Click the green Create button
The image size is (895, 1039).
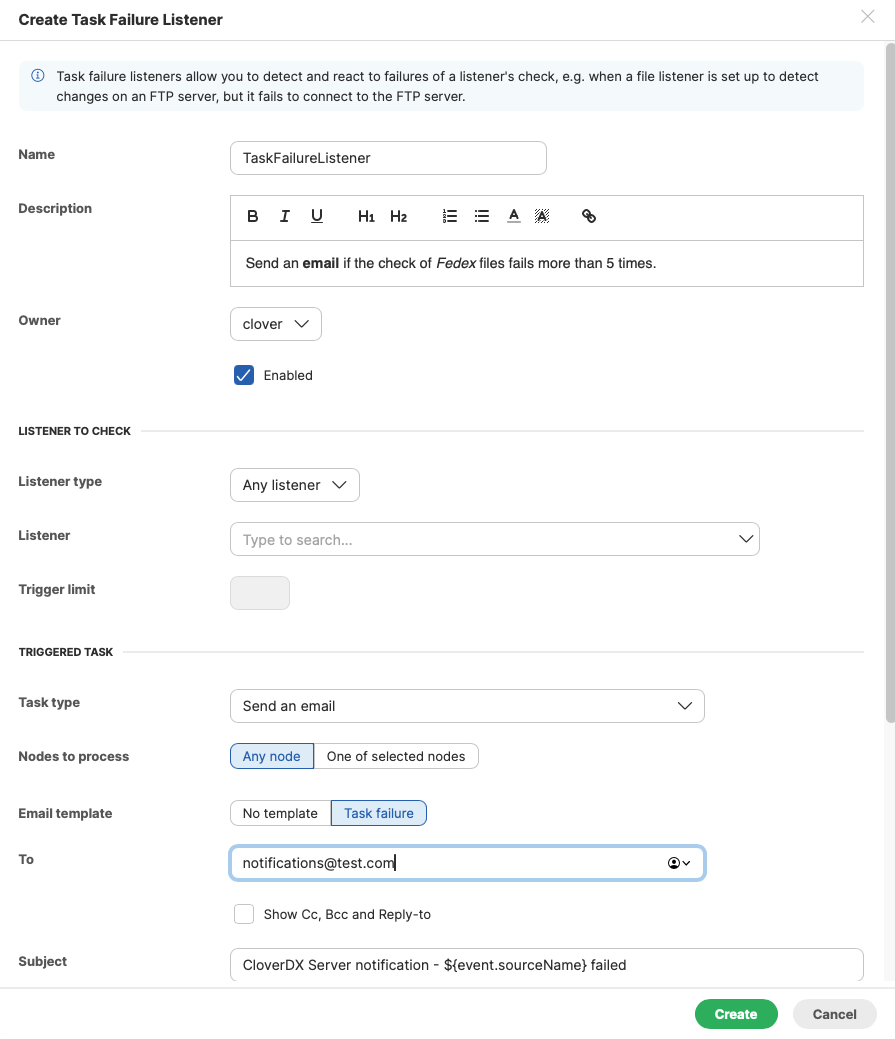pos(735,1014)
